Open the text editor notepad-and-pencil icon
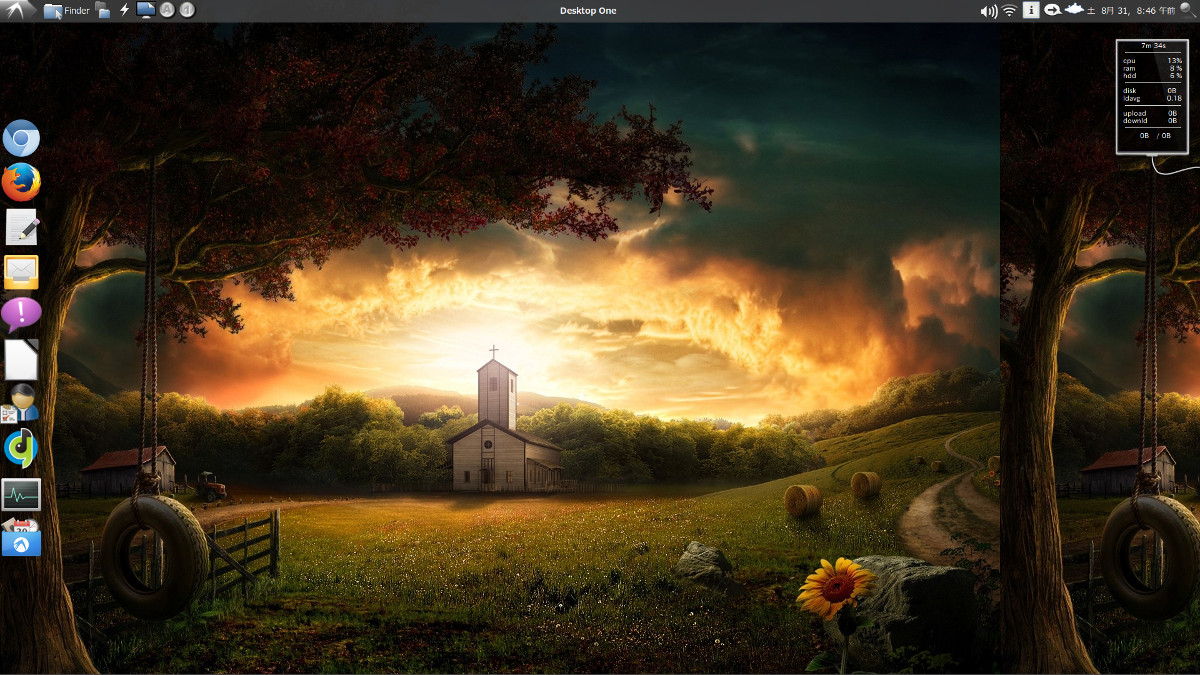 pos(21,227)
